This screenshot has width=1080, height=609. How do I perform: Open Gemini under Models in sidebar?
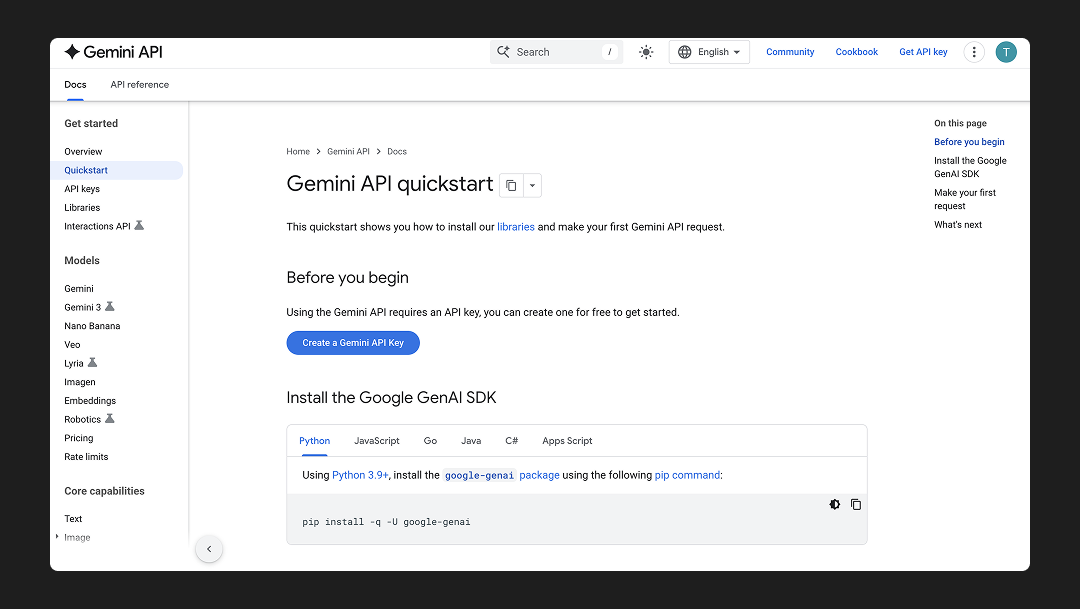tap(79, 289)
